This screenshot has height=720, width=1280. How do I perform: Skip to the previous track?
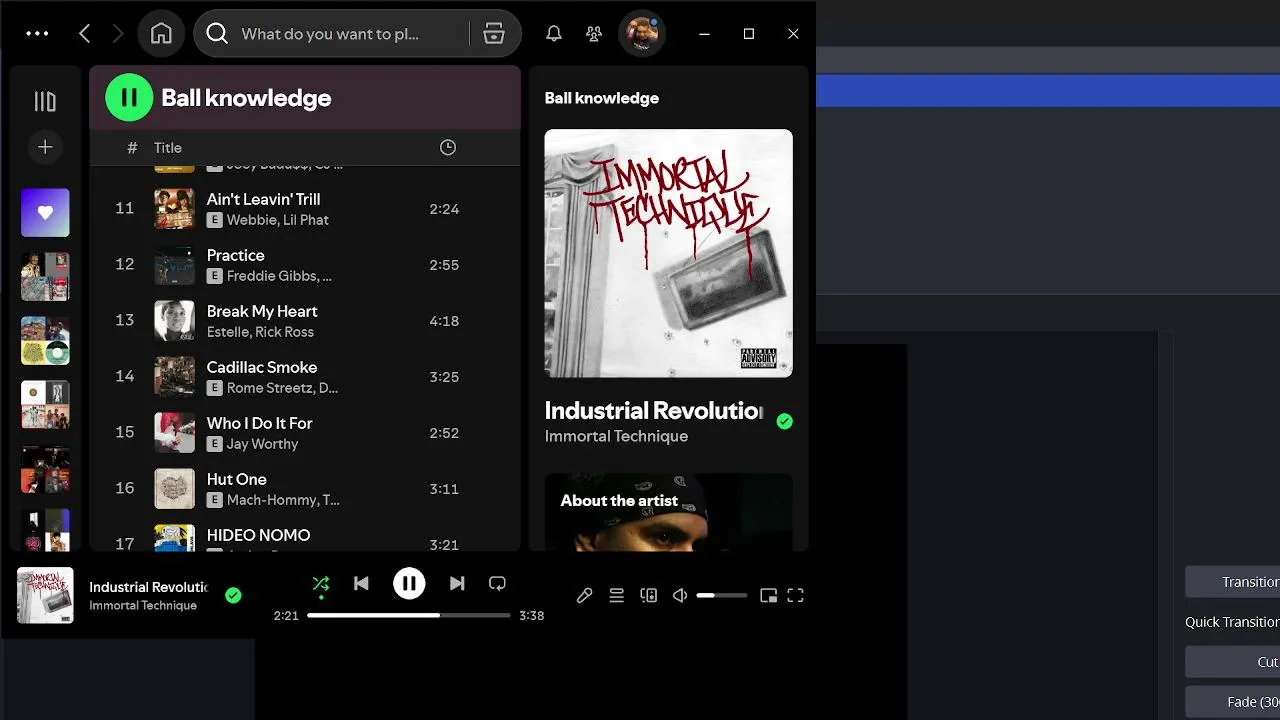click(x=361, y=584)
